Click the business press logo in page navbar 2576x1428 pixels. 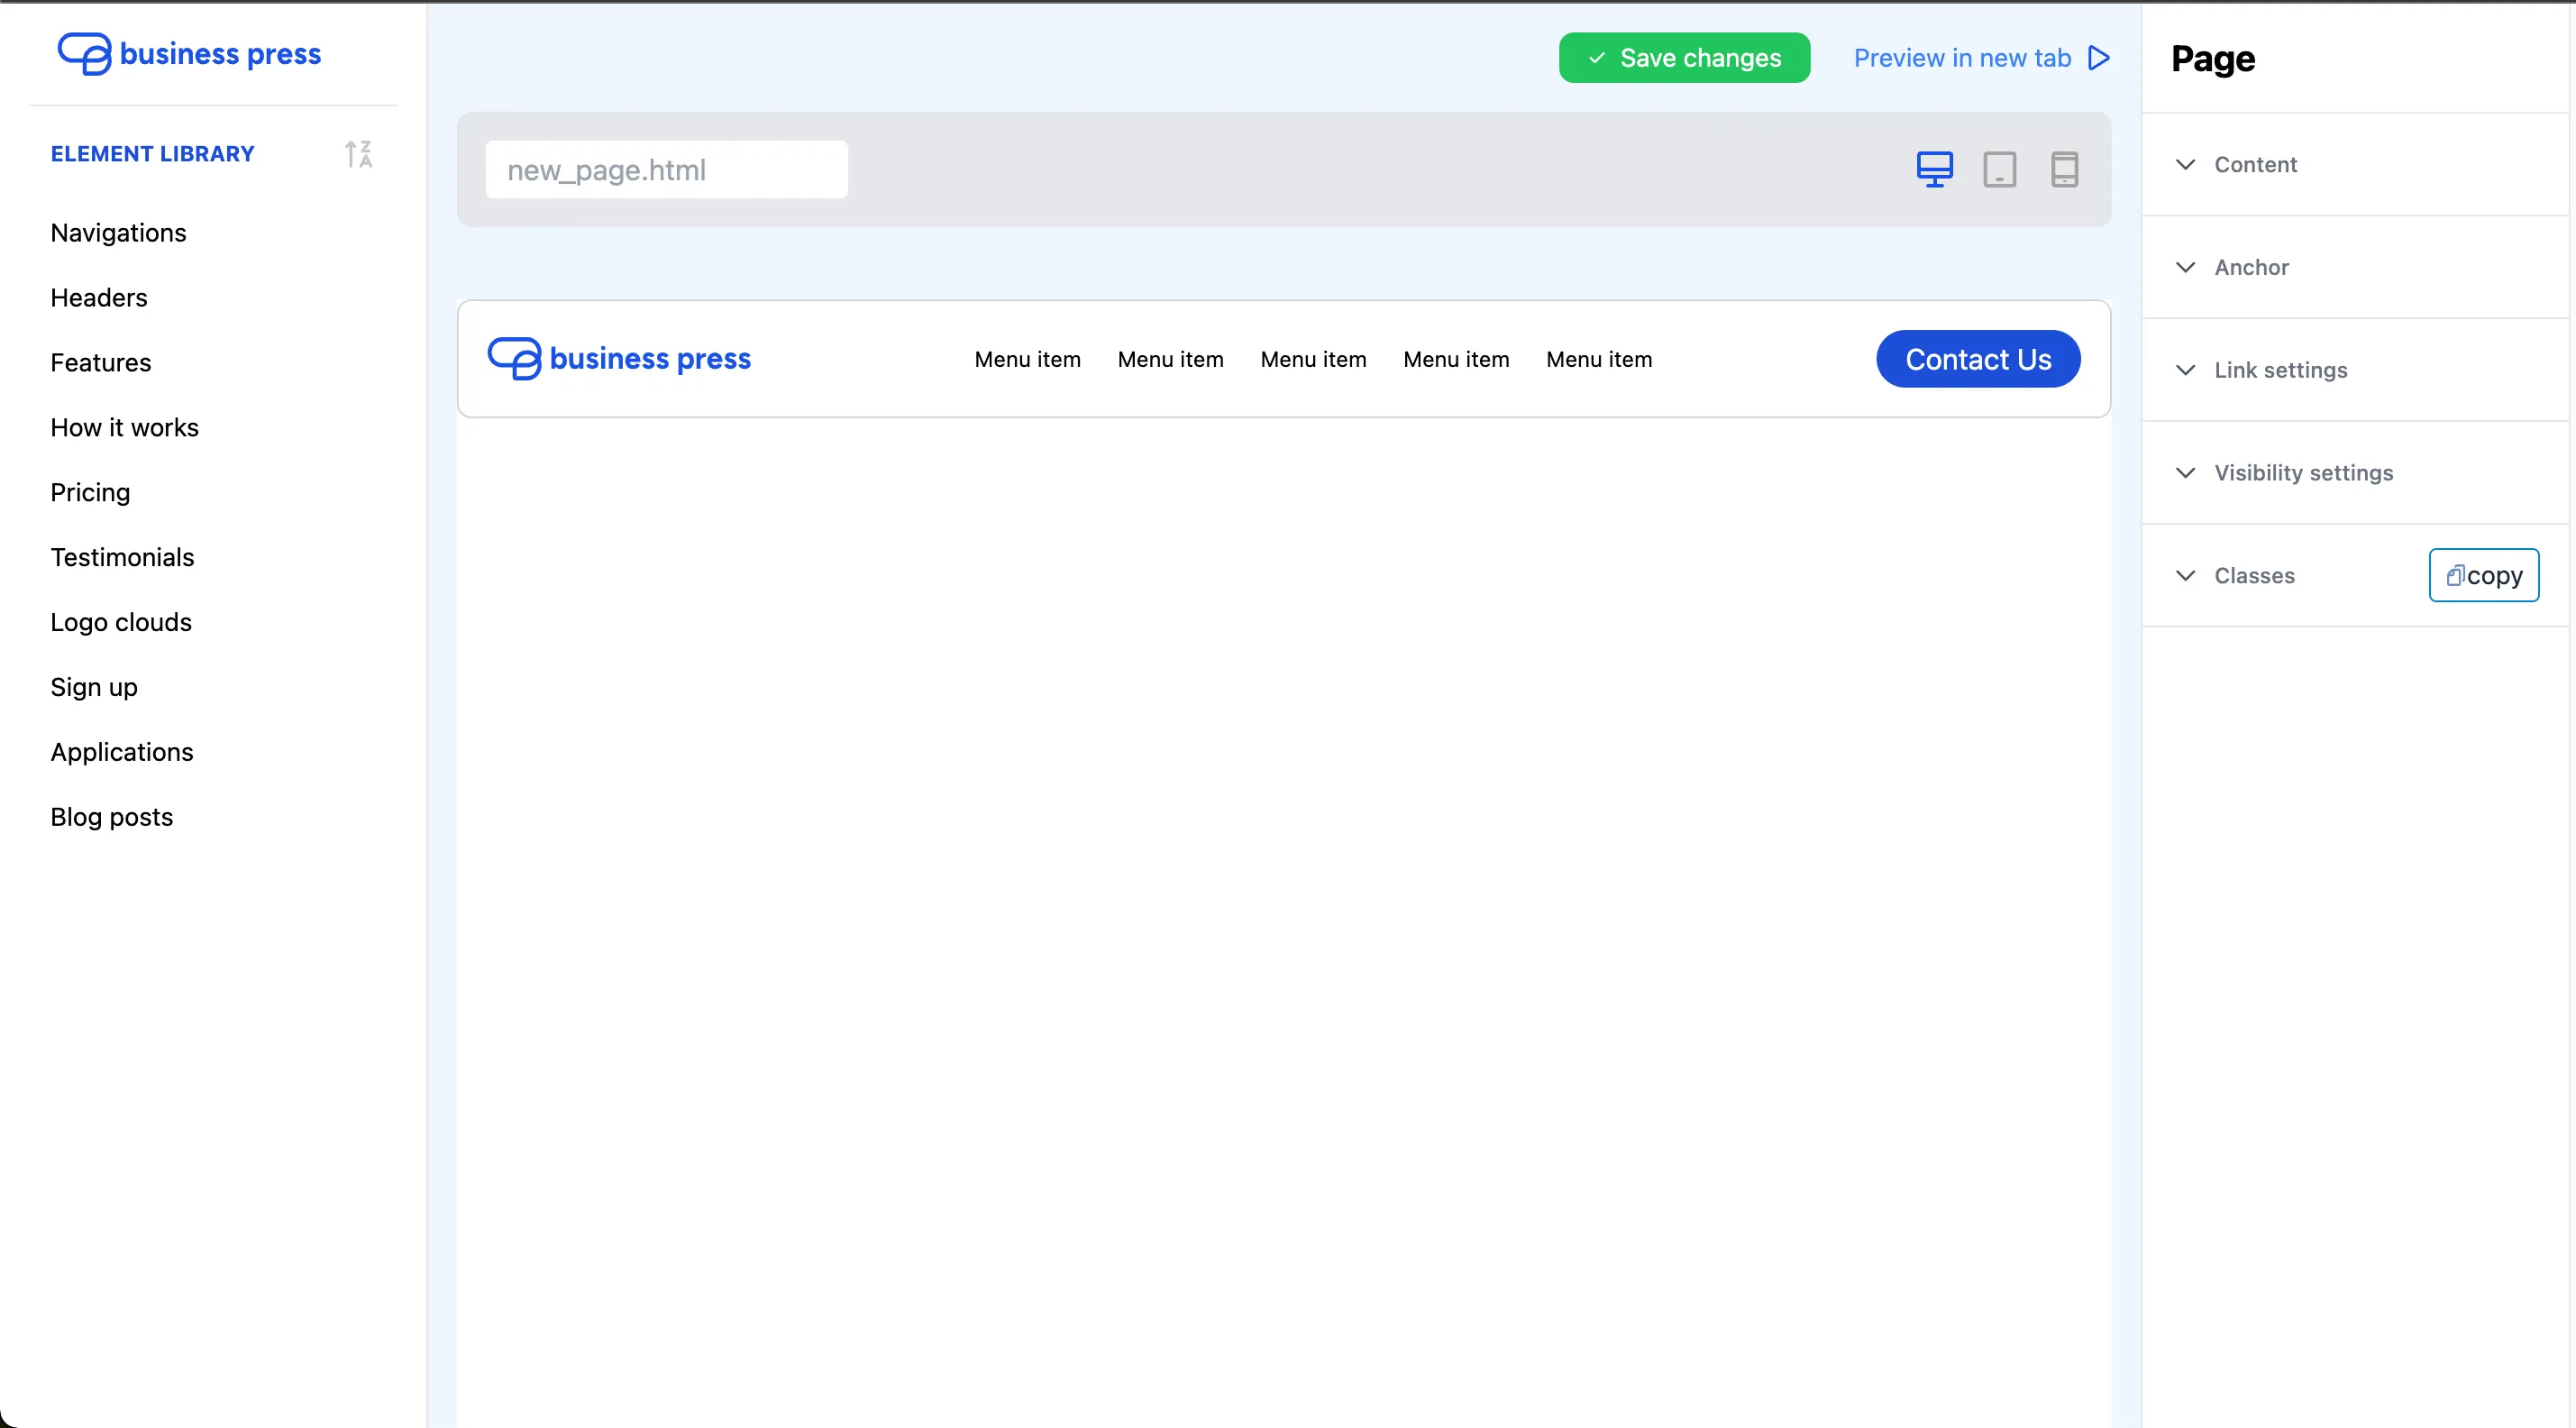tap(619, 358)
